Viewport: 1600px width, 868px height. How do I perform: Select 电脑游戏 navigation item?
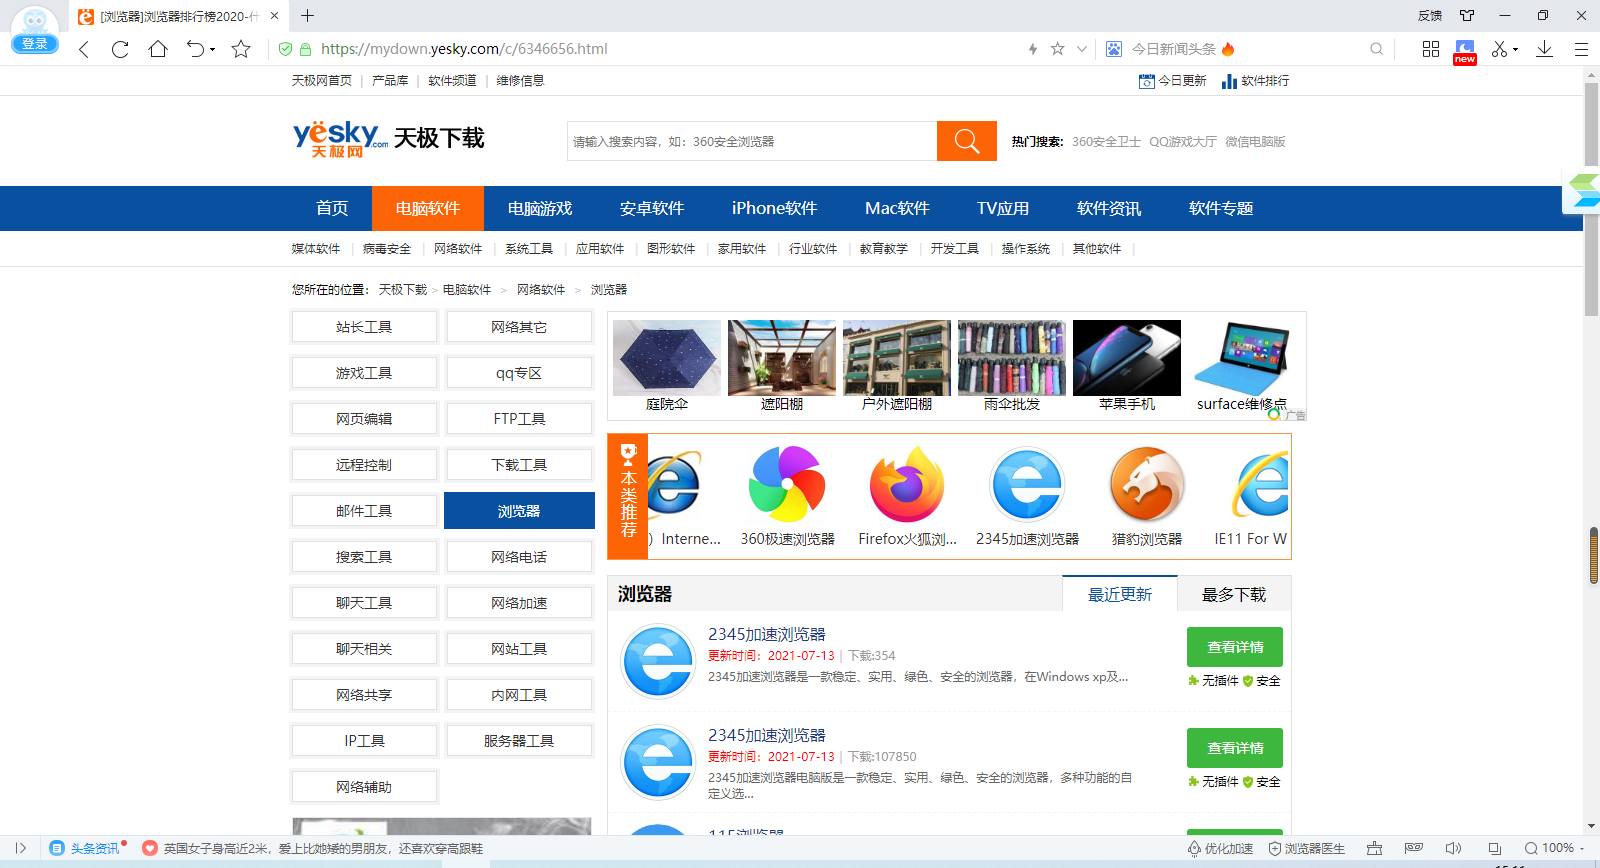pos(540,208)
